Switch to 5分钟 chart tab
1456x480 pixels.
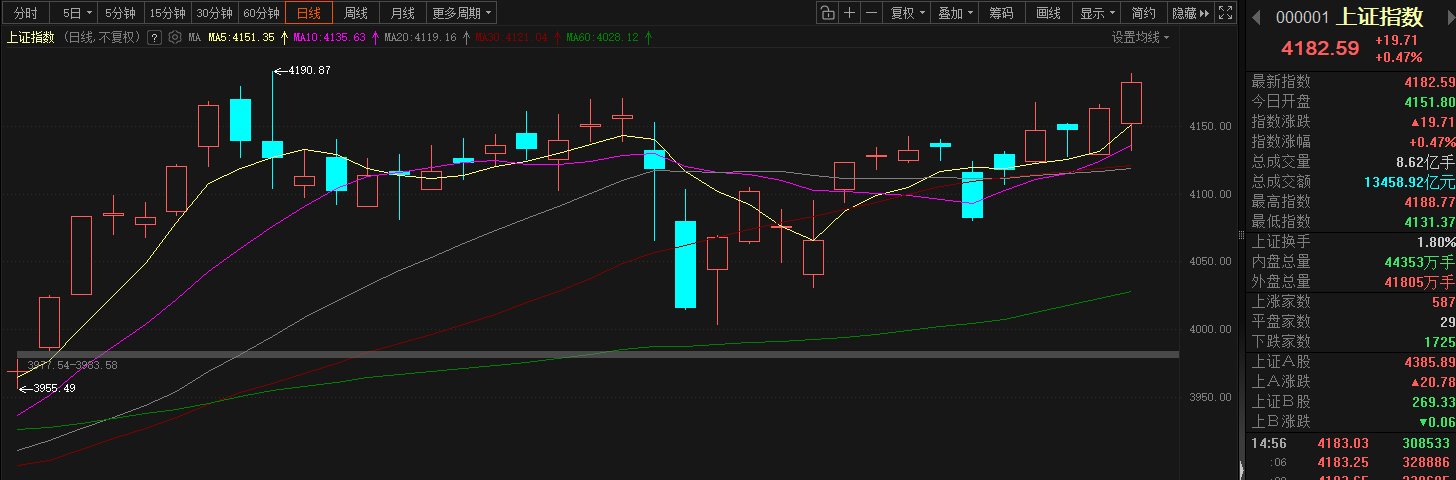121,13
